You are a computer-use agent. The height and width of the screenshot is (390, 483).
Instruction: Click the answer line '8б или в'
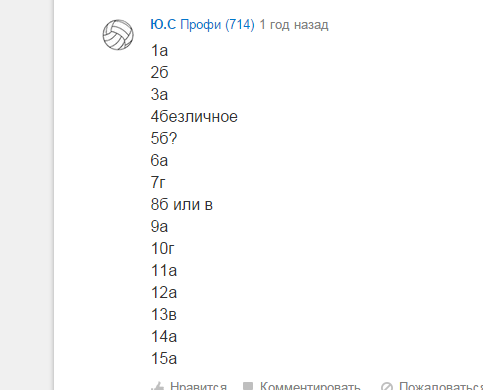tap(182, 205)
